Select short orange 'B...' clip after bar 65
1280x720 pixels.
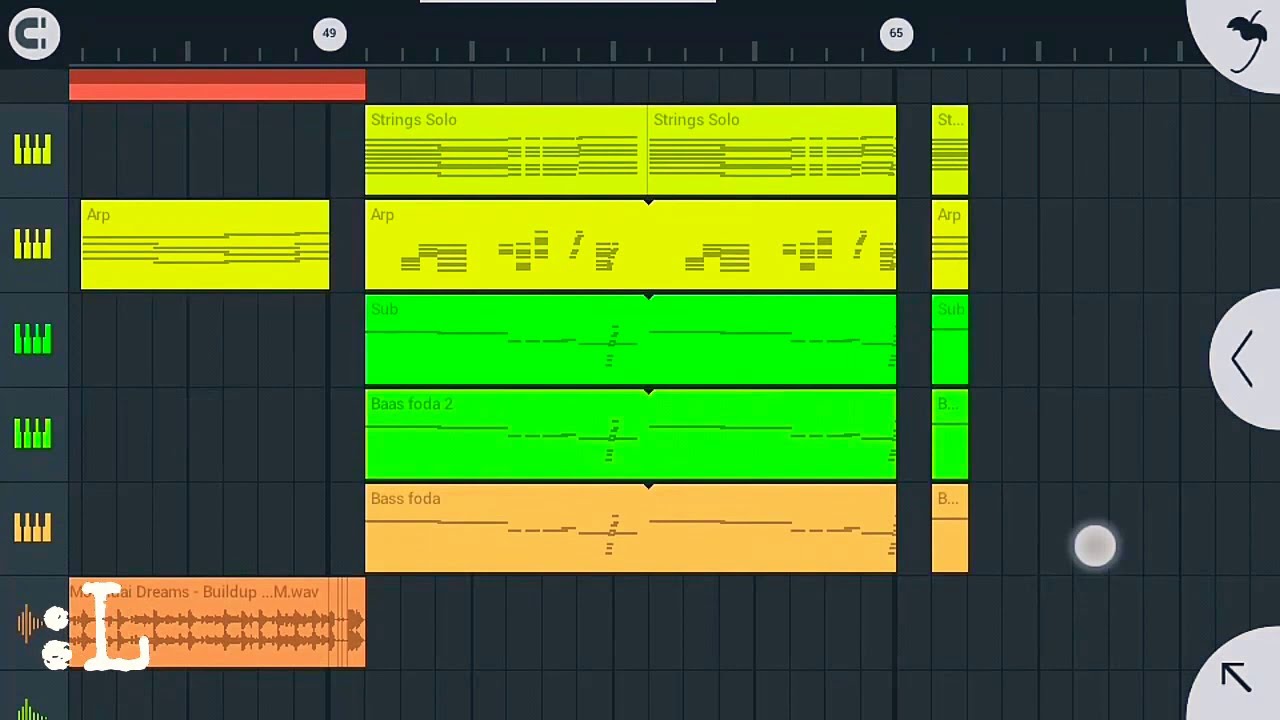tap(950, 529)
